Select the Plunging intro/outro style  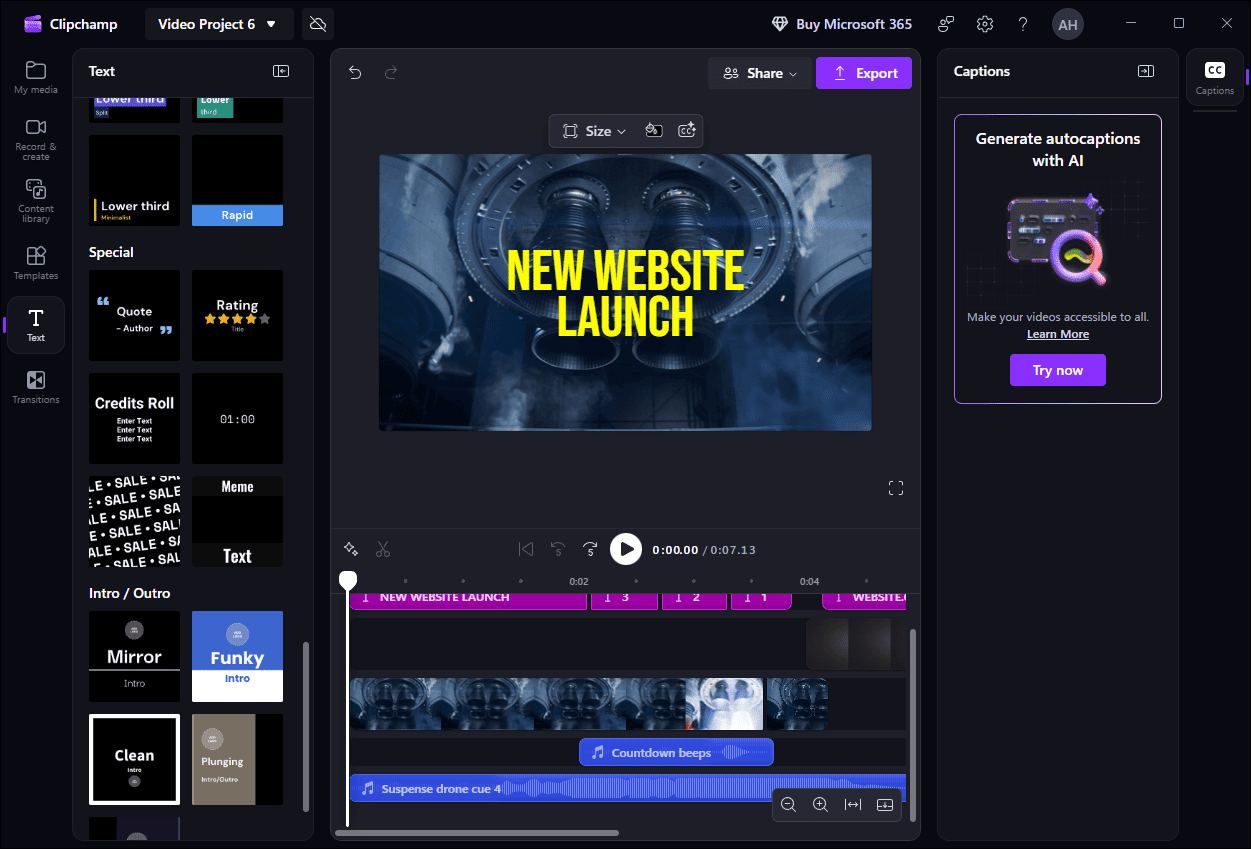[237, 759]
